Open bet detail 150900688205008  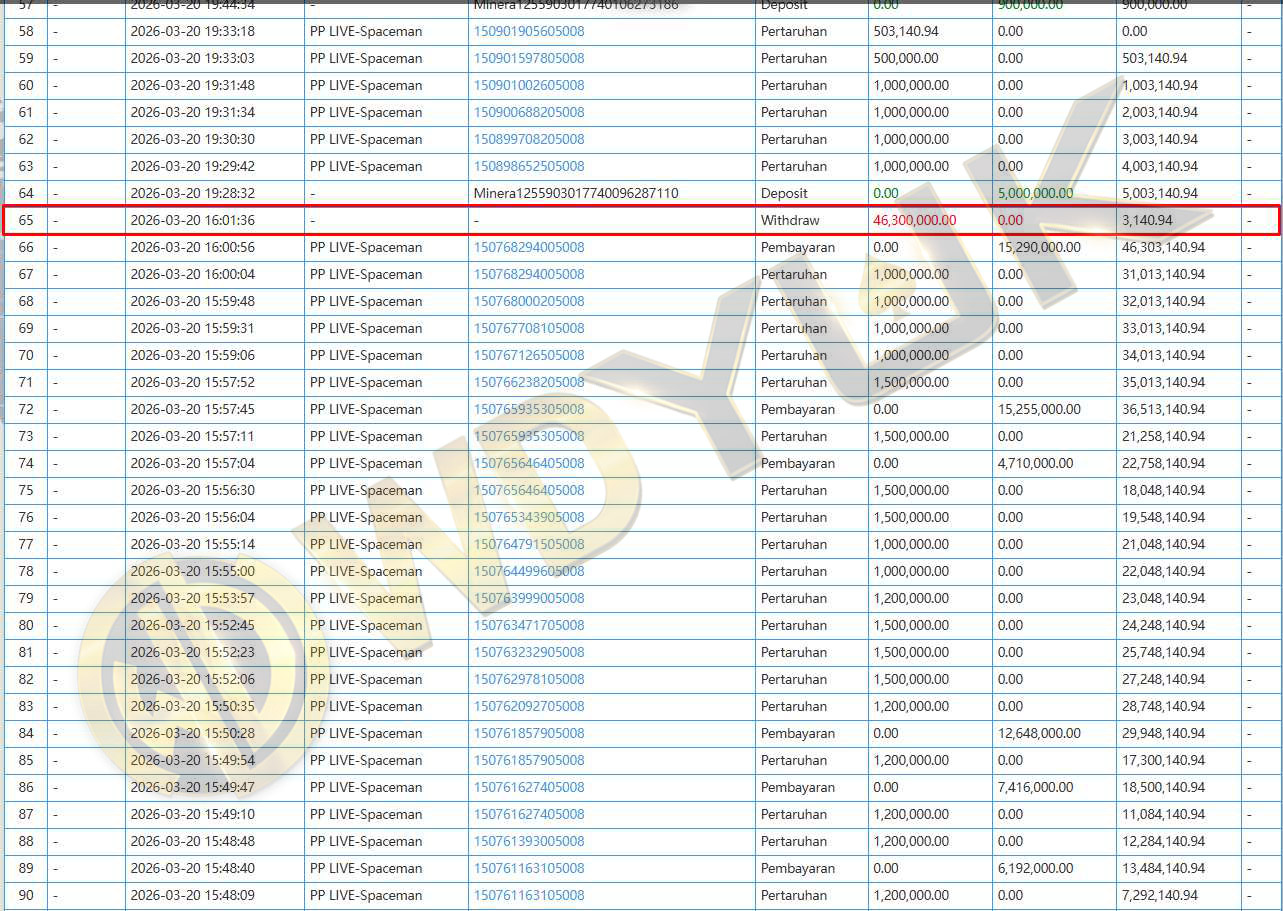(x=528, y=113)
